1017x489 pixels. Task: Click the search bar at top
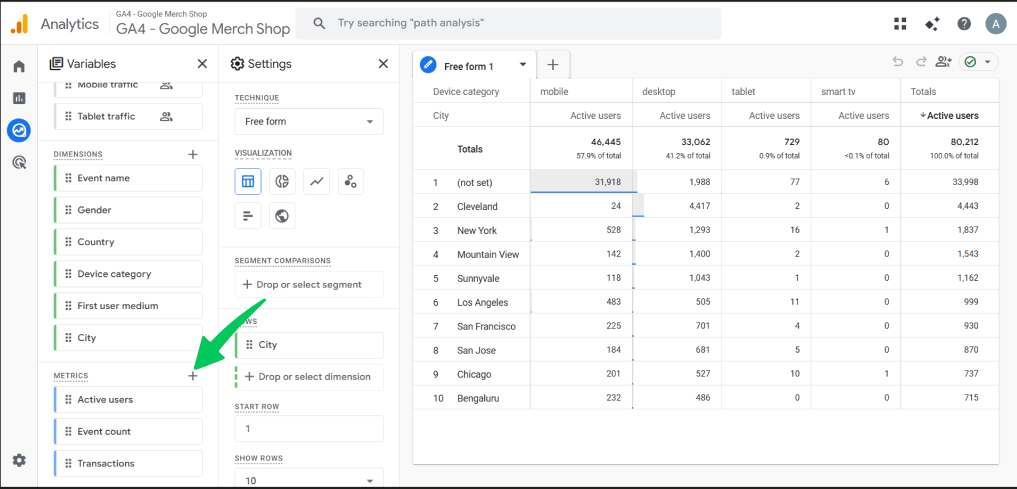(508, 23)
